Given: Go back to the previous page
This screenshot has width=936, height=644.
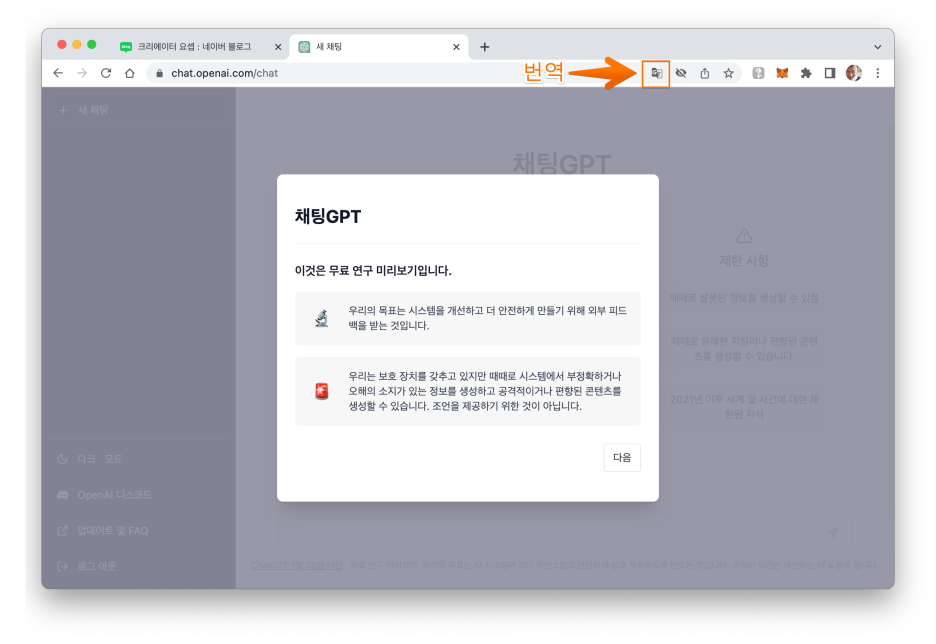Looking at the screenshot, I should click(58, 73).
